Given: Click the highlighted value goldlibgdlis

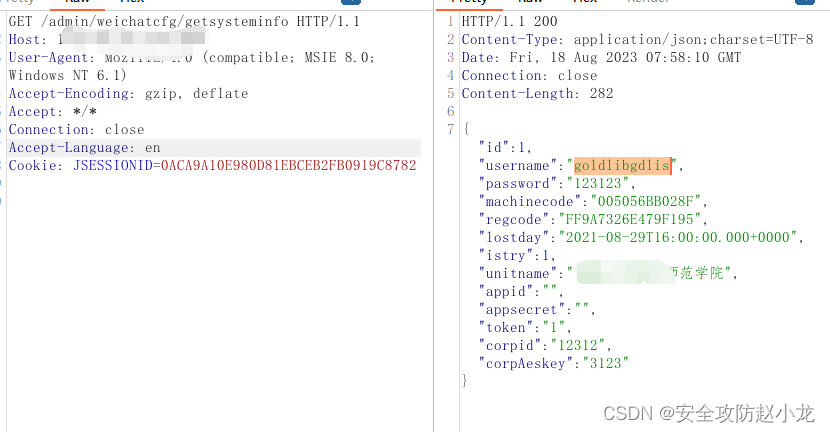Looking at the screenshot, I should (x=622, y=166).
